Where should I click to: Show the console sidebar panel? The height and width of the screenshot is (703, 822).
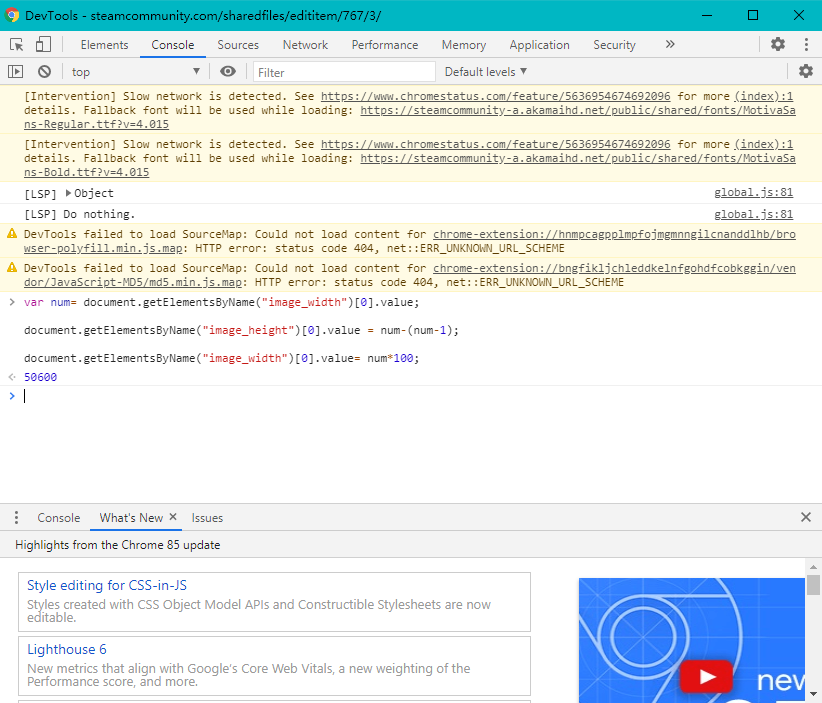tap(15, 72)
